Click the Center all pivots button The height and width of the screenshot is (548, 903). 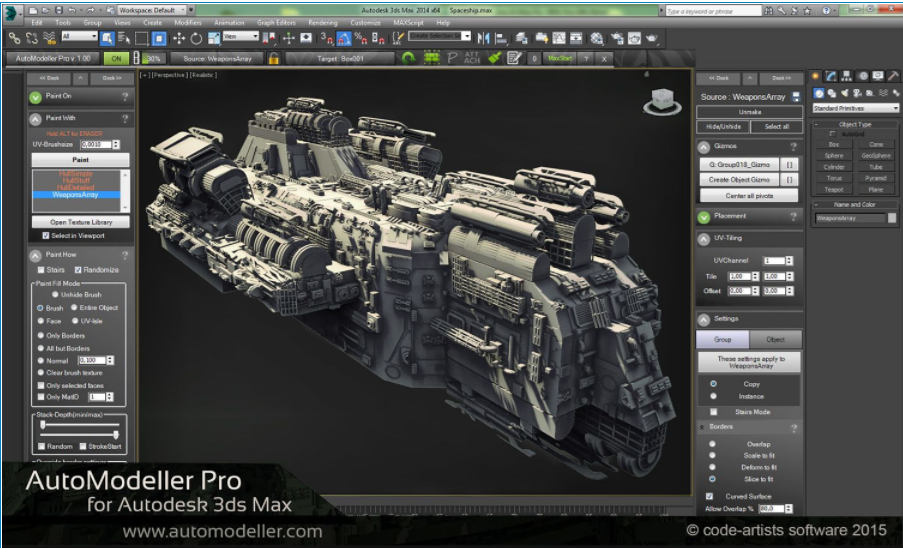coord(749,196)
